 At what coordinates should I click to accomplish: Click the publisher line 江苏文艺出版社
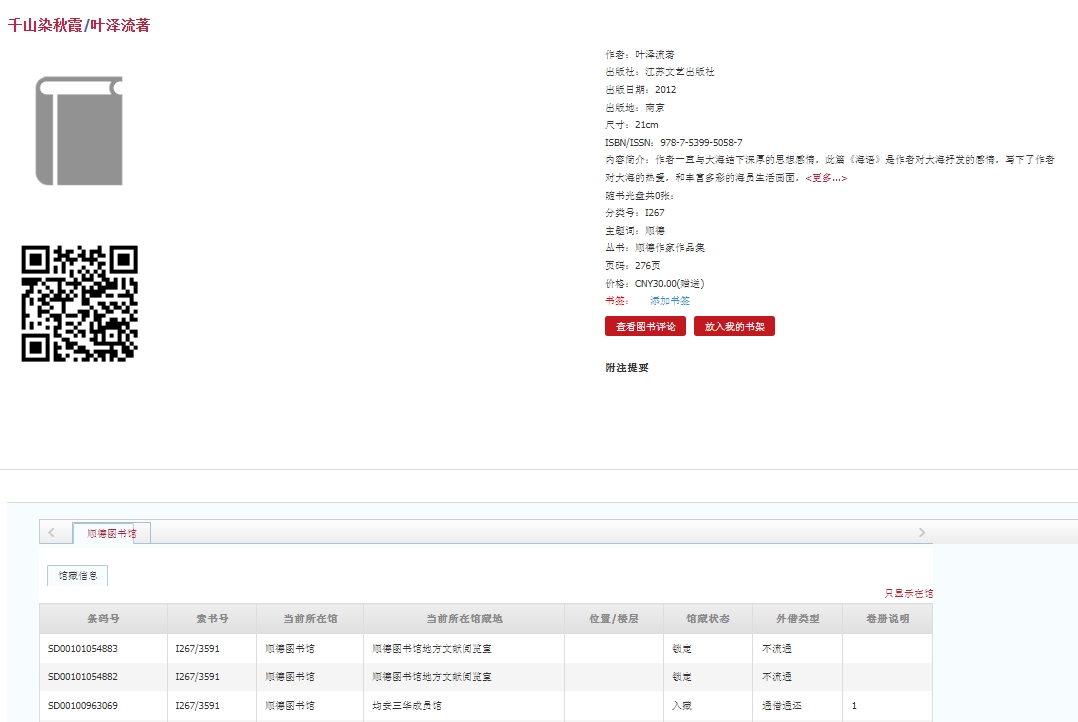coord(659,72)
